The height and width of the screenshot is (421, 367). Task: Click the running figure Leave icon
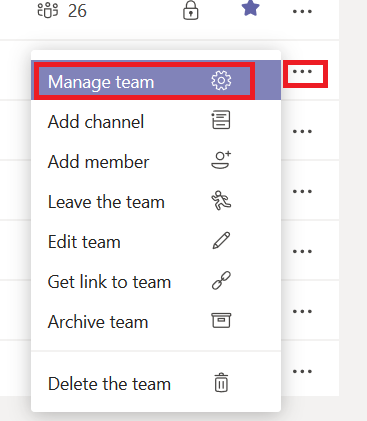point(221,200)
